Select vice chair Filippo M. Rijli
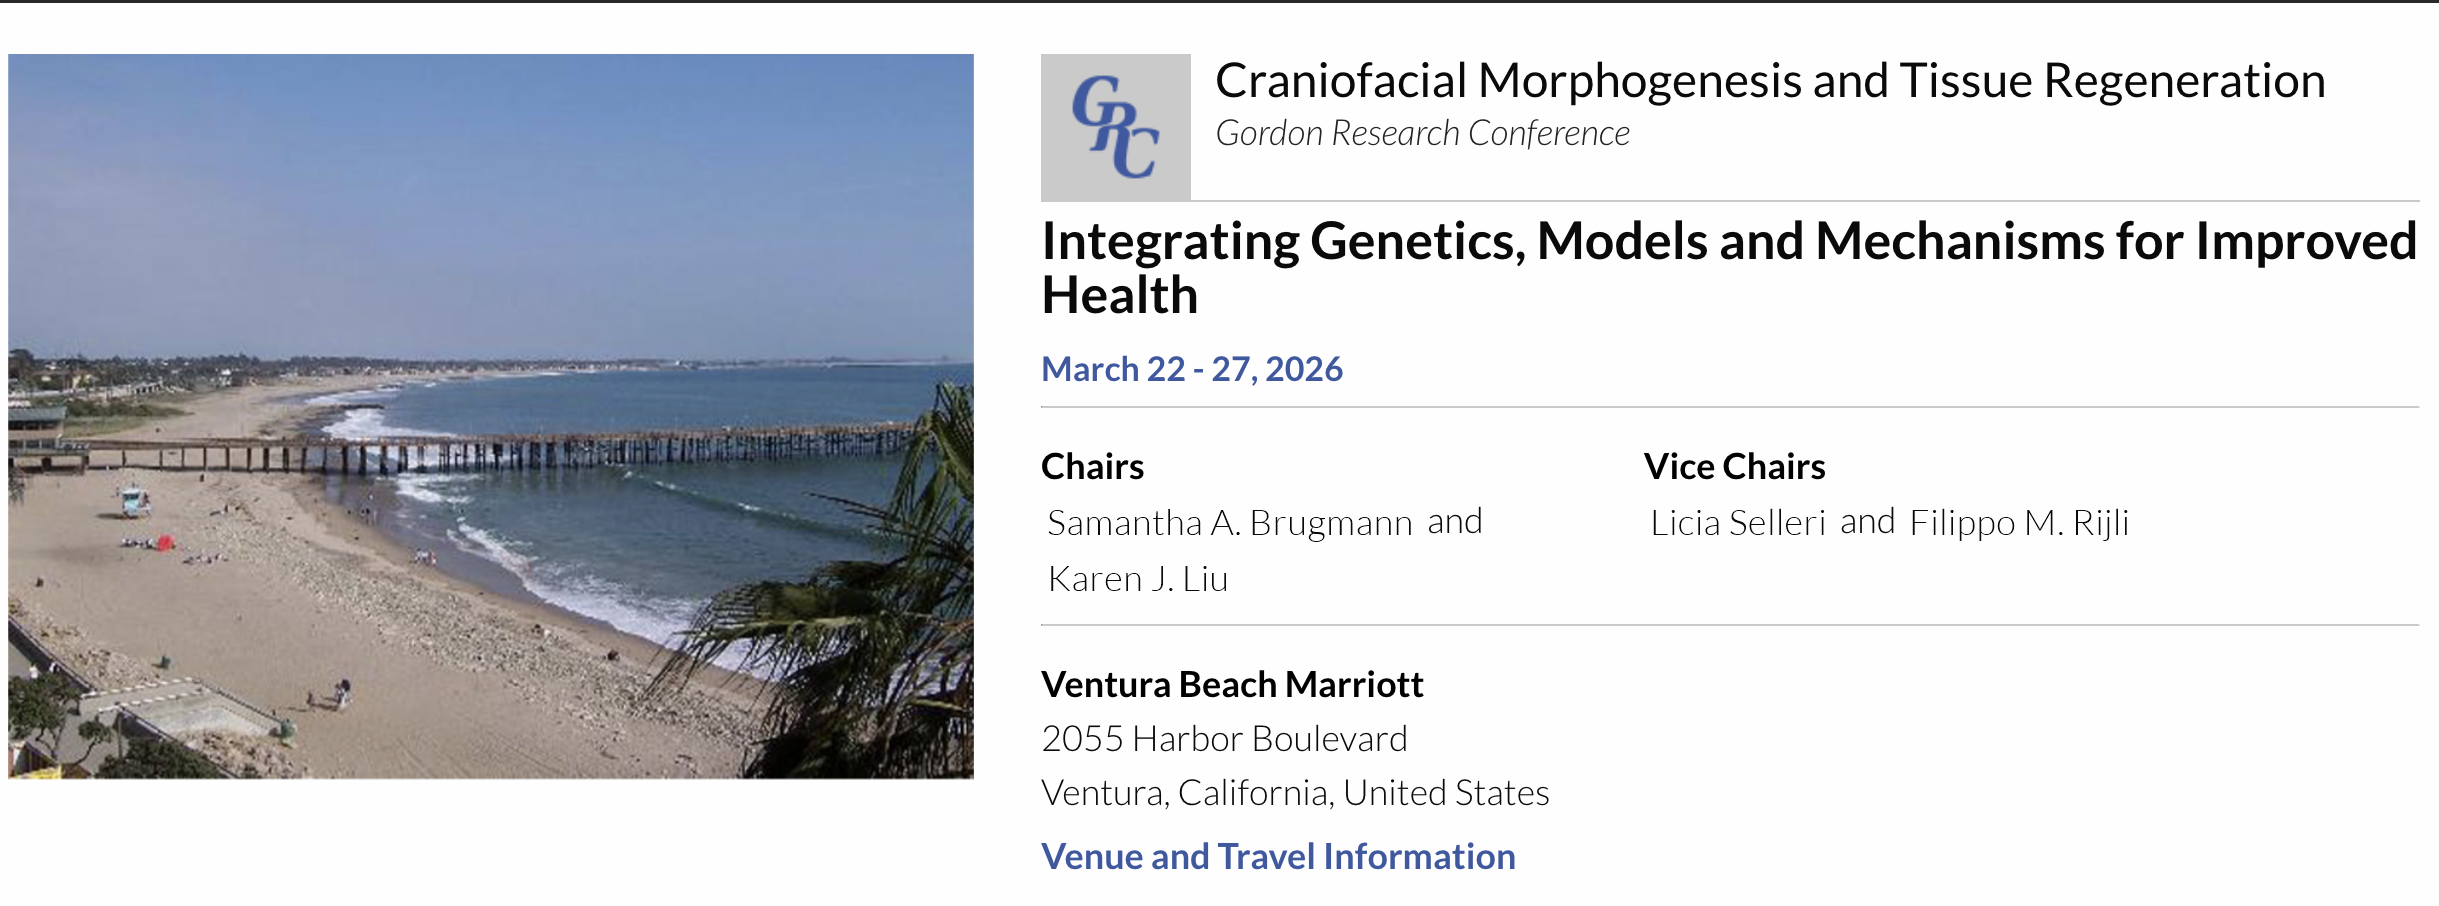Viewport: 2439px width, 906px height. click(x=2019, y=523)
